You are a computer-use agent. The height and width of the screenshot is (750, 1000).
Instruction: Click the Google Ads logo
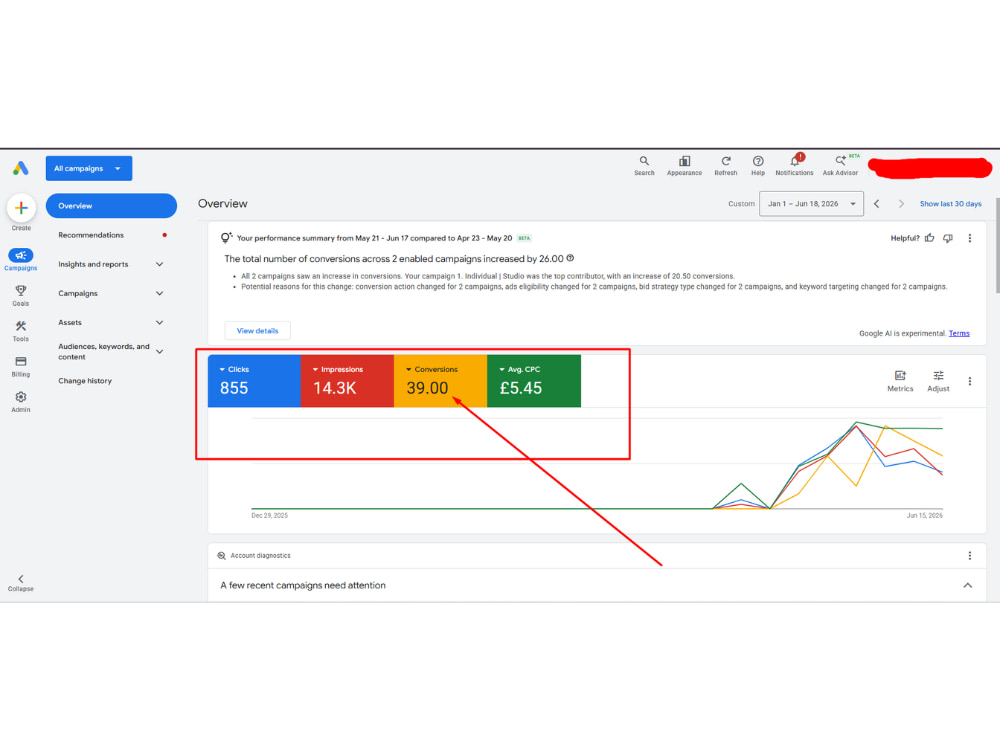click(20, 168)
